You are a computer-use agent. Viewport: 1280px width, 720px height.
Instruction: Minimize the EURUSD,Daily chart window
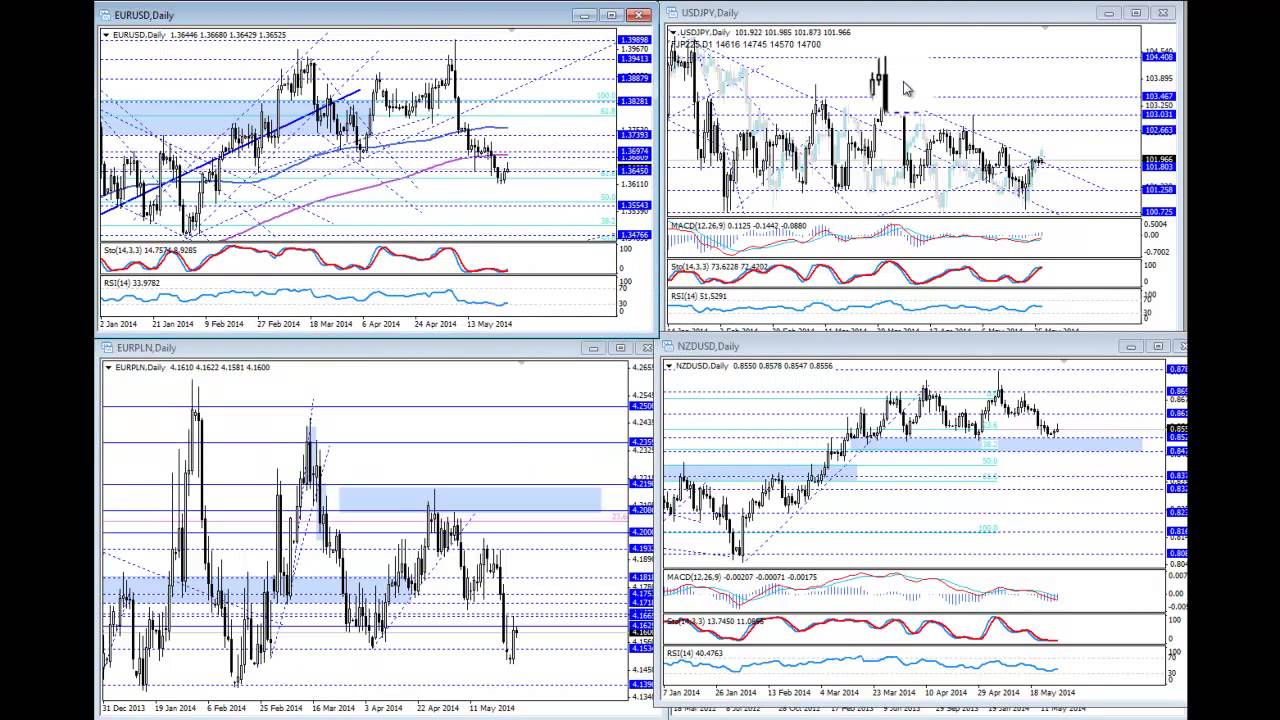point(584,15)
